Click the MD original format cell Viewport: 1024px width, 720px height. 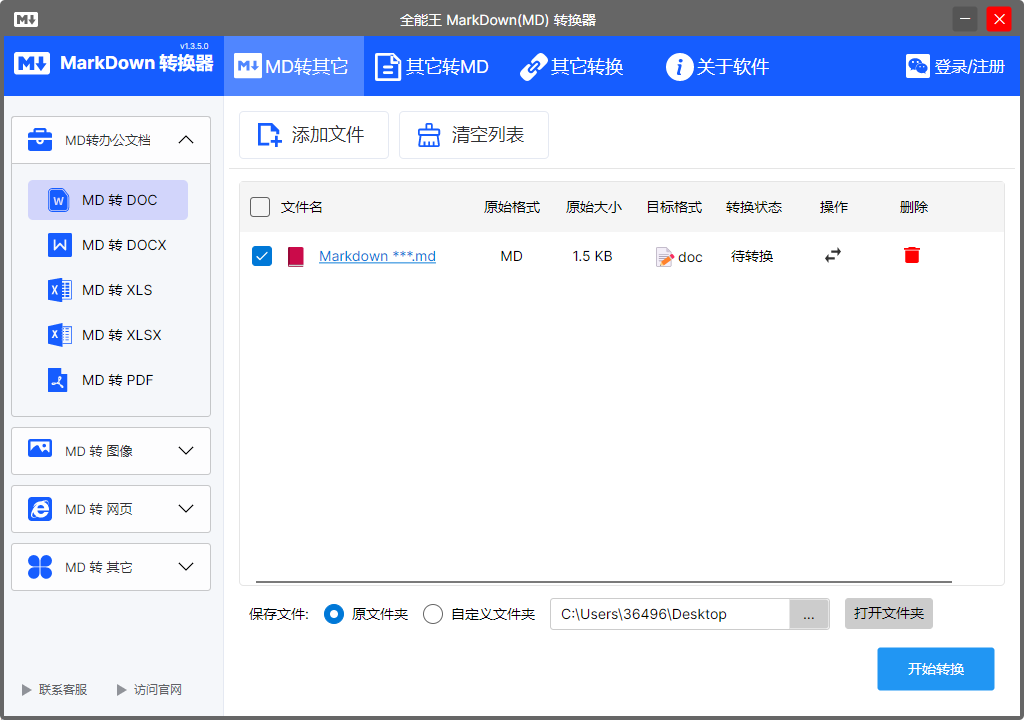coord(511,256)
